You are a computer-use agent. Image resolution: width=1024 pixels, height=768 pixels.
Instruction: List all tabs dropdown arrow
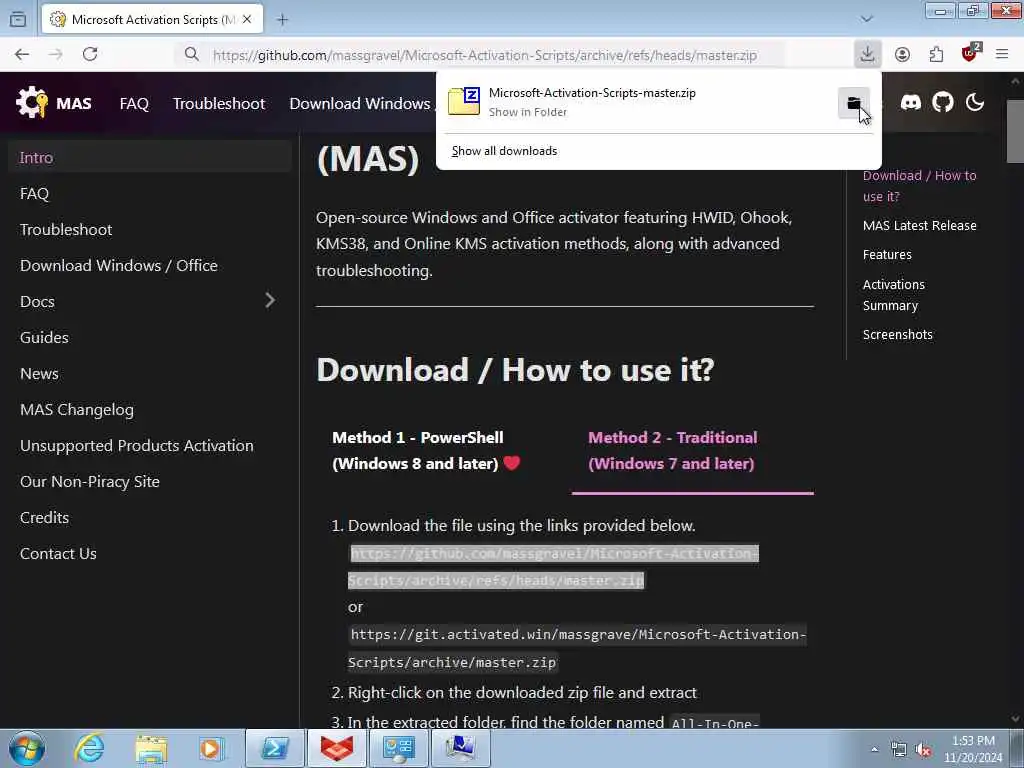tap(867, 19)
